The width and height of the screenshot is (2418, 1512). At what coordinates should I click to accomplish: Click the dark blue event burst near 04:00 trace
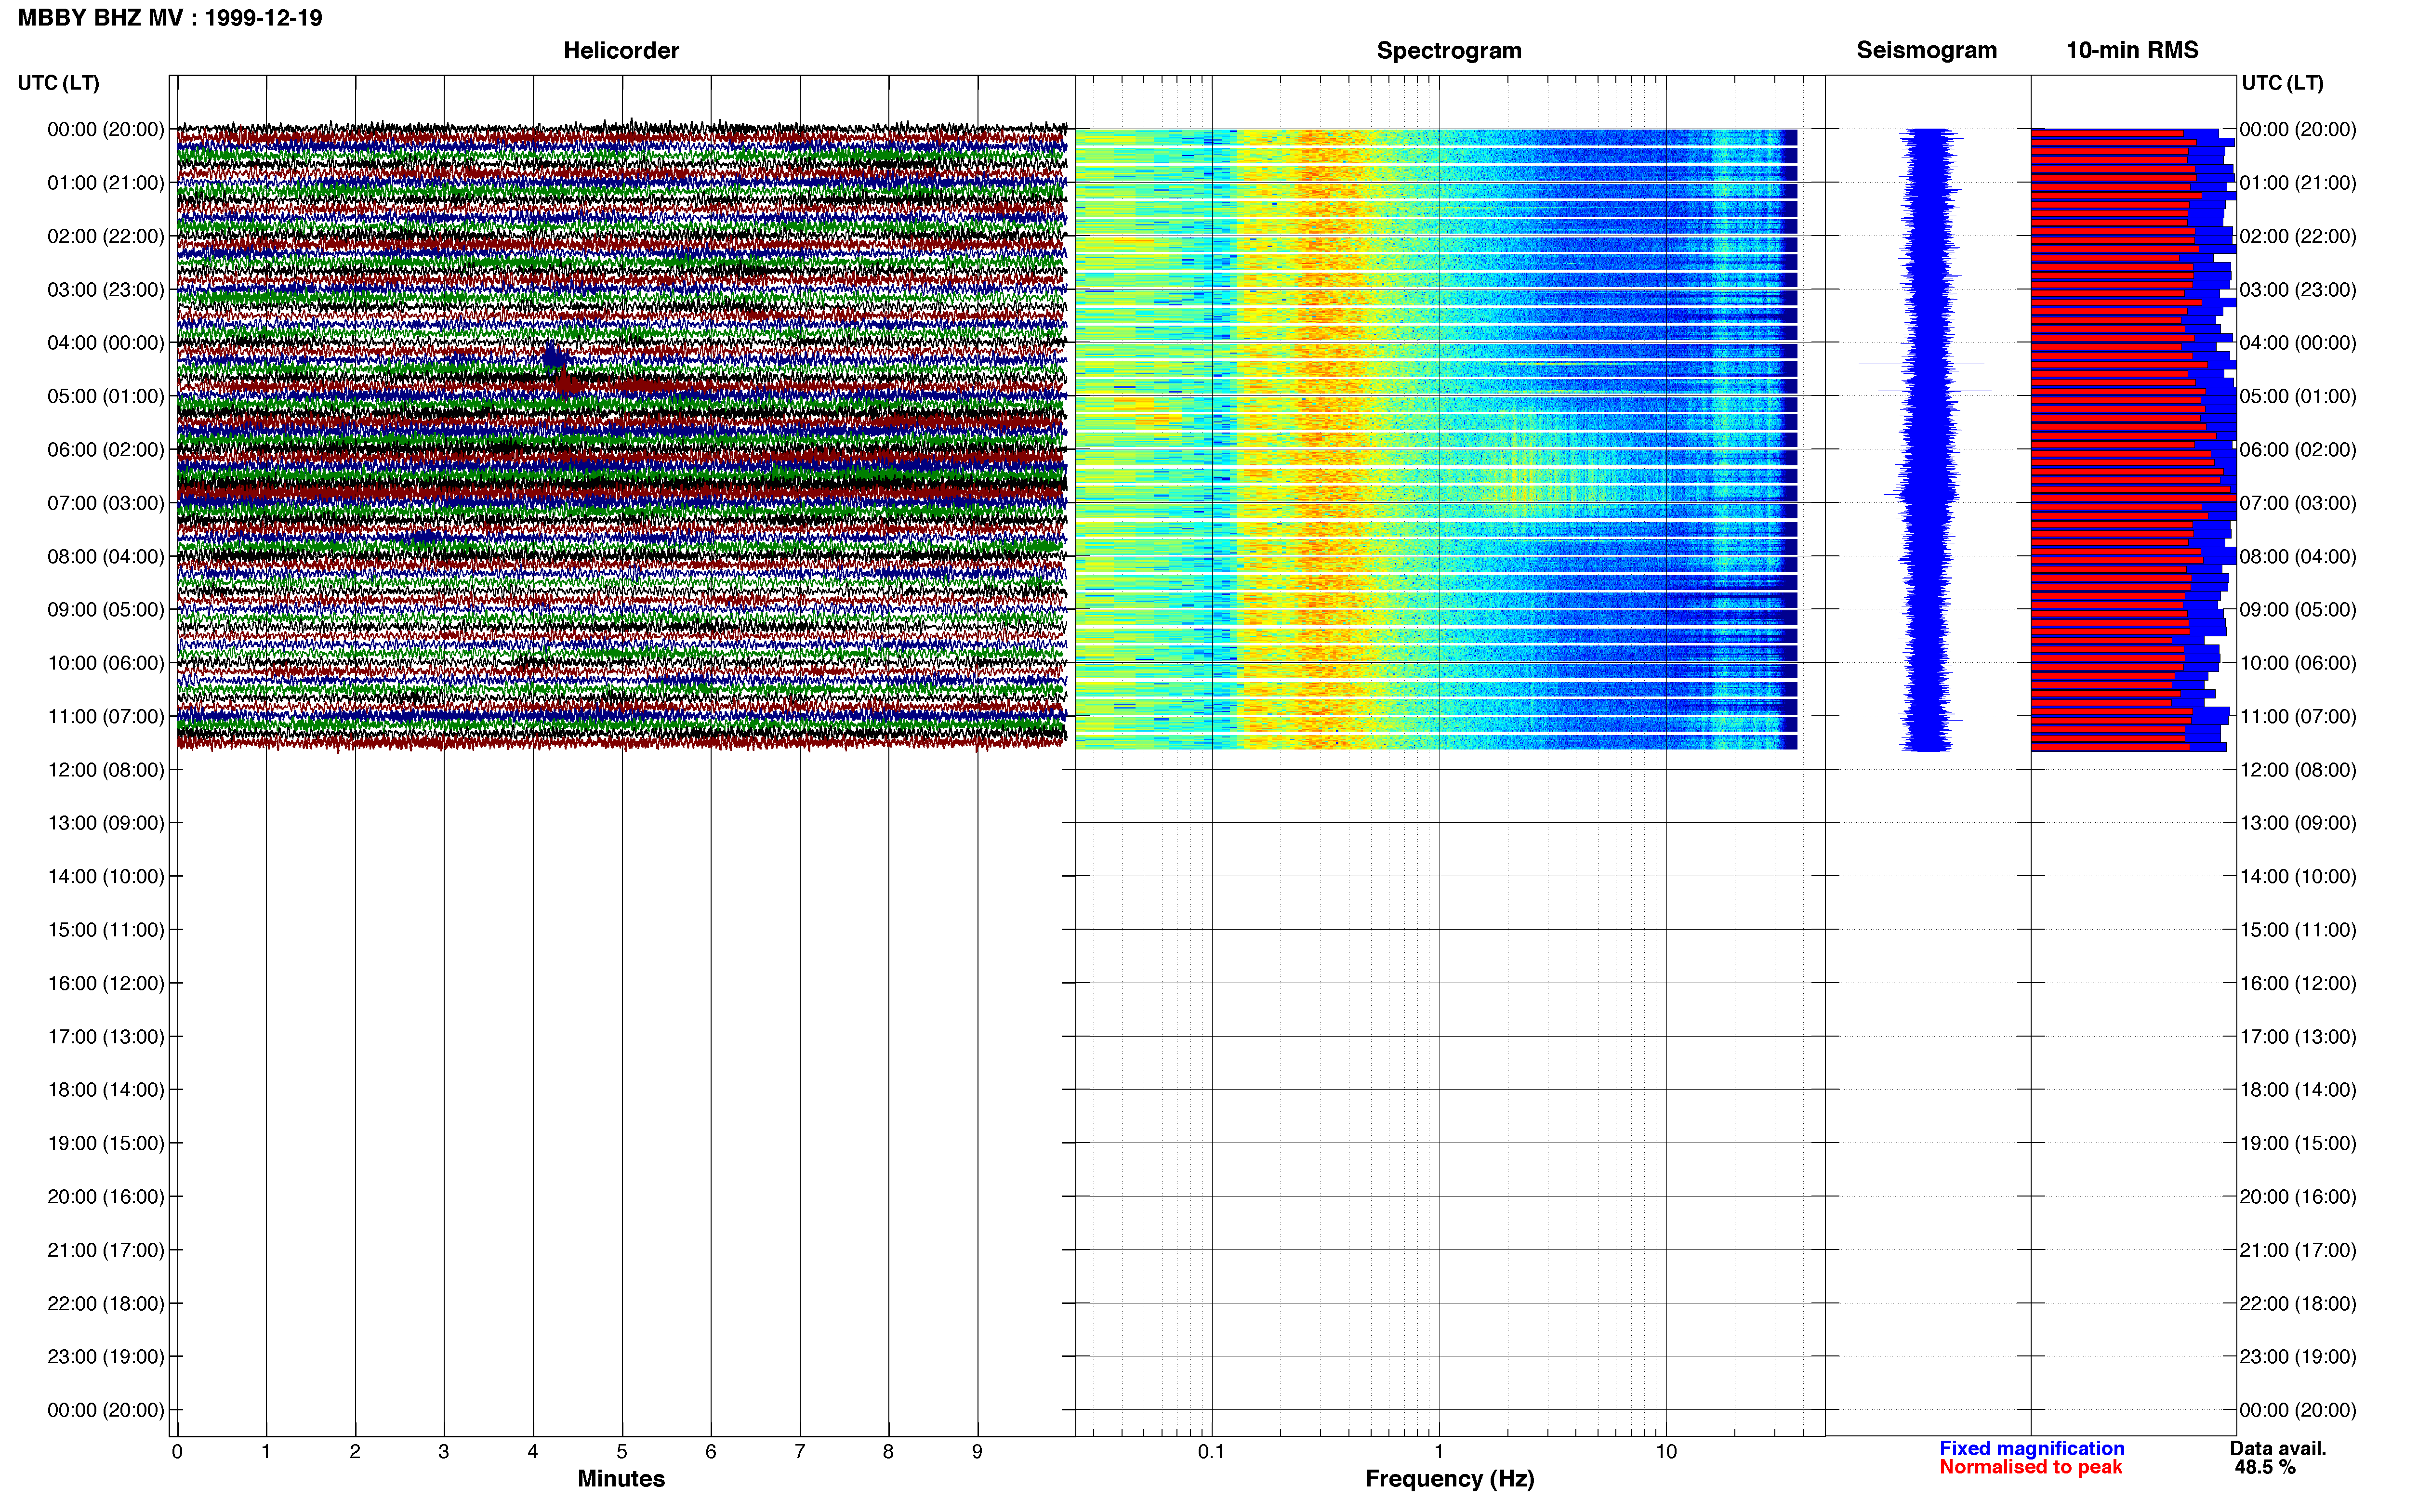555,357
